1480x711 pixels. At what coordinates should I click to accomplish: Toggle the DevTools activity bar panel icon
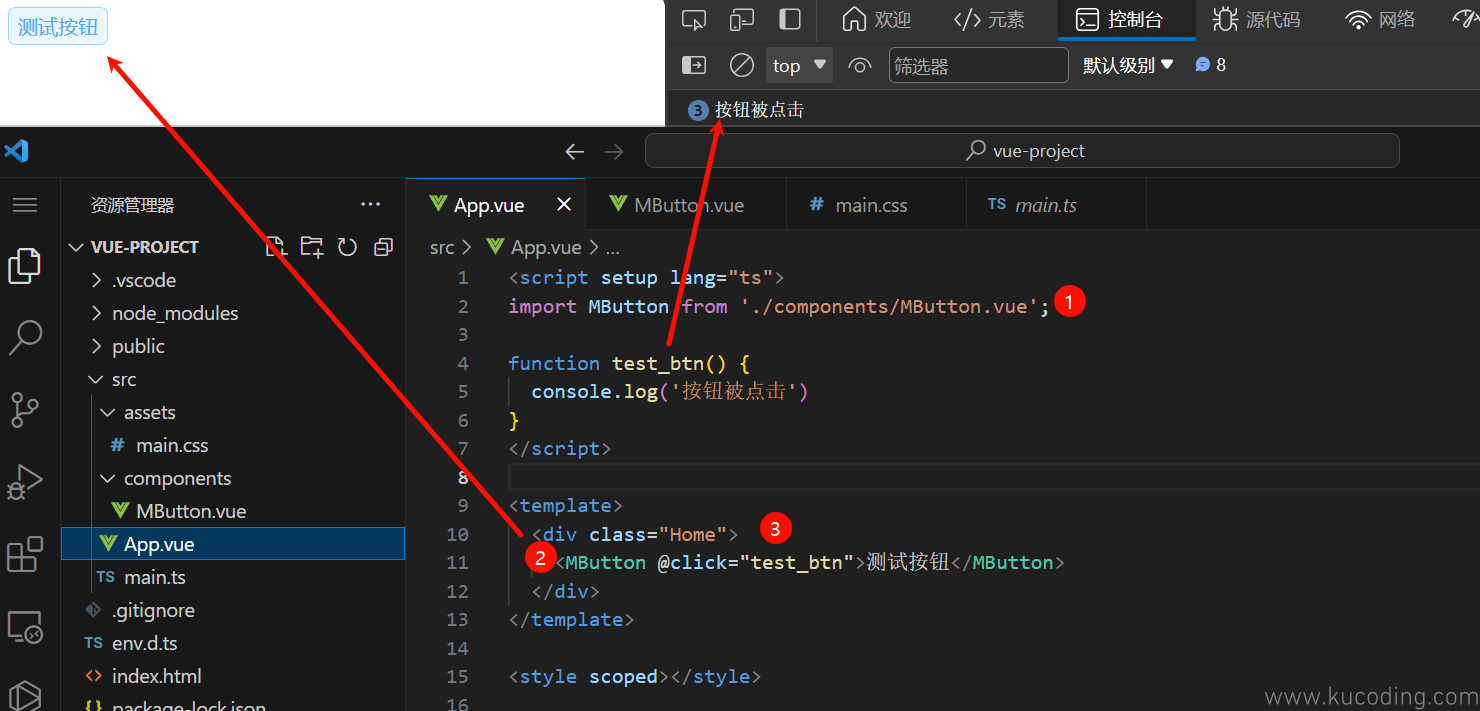click(790, 19)
